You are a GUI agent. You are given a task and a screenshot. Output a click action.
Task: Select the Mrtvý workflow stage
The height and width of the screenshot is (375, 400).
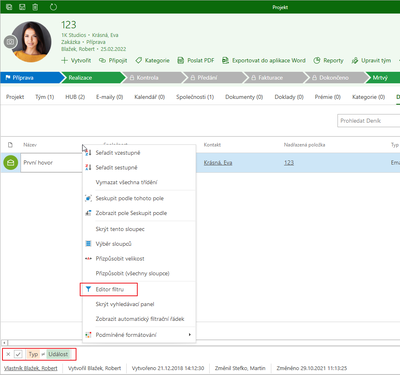pyautogui.click(x=382, y=78)
